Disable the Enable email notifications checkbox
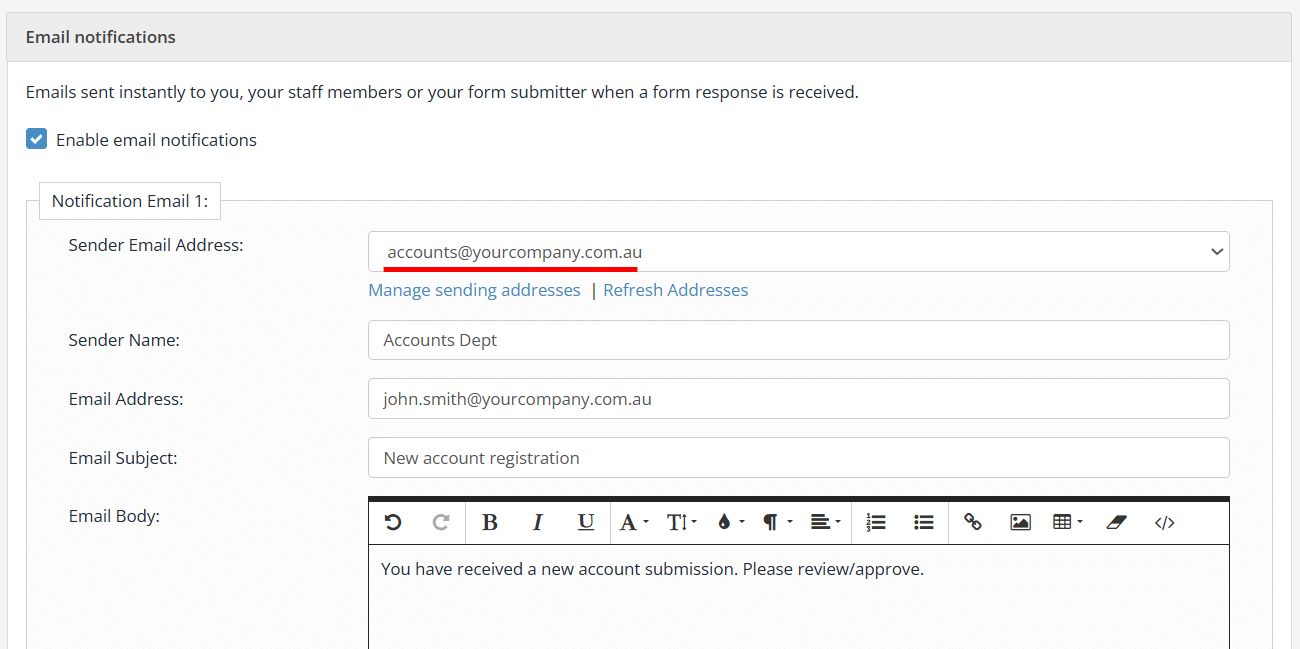 click(36, 139)
